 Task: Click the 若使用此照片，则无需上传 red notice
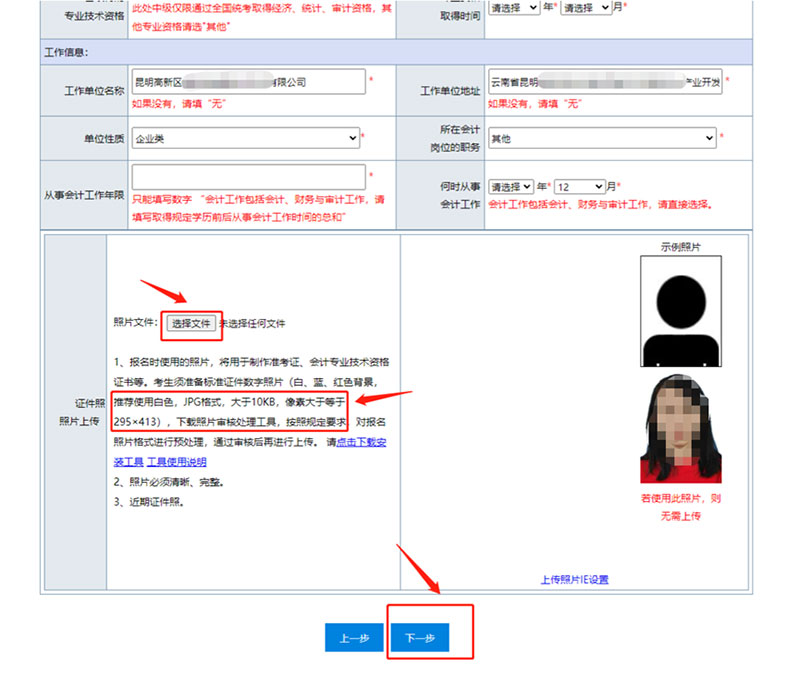pos(680,506)
